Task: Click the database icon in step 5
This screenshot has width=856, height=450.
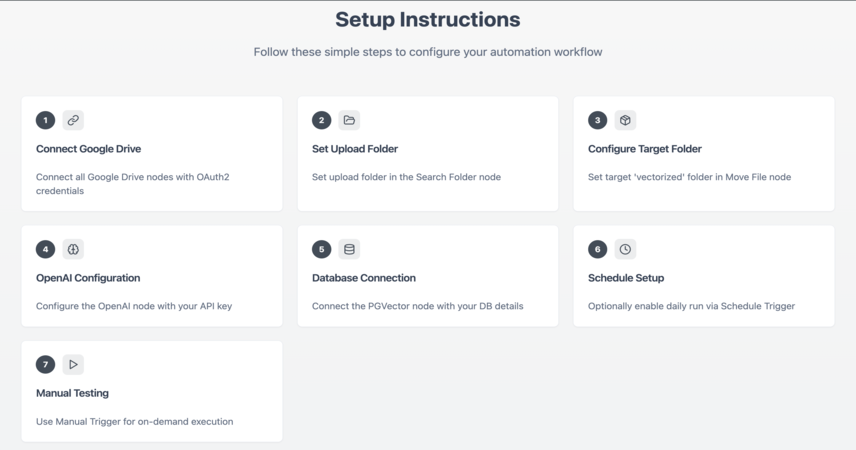Action: tap(349, 249)
